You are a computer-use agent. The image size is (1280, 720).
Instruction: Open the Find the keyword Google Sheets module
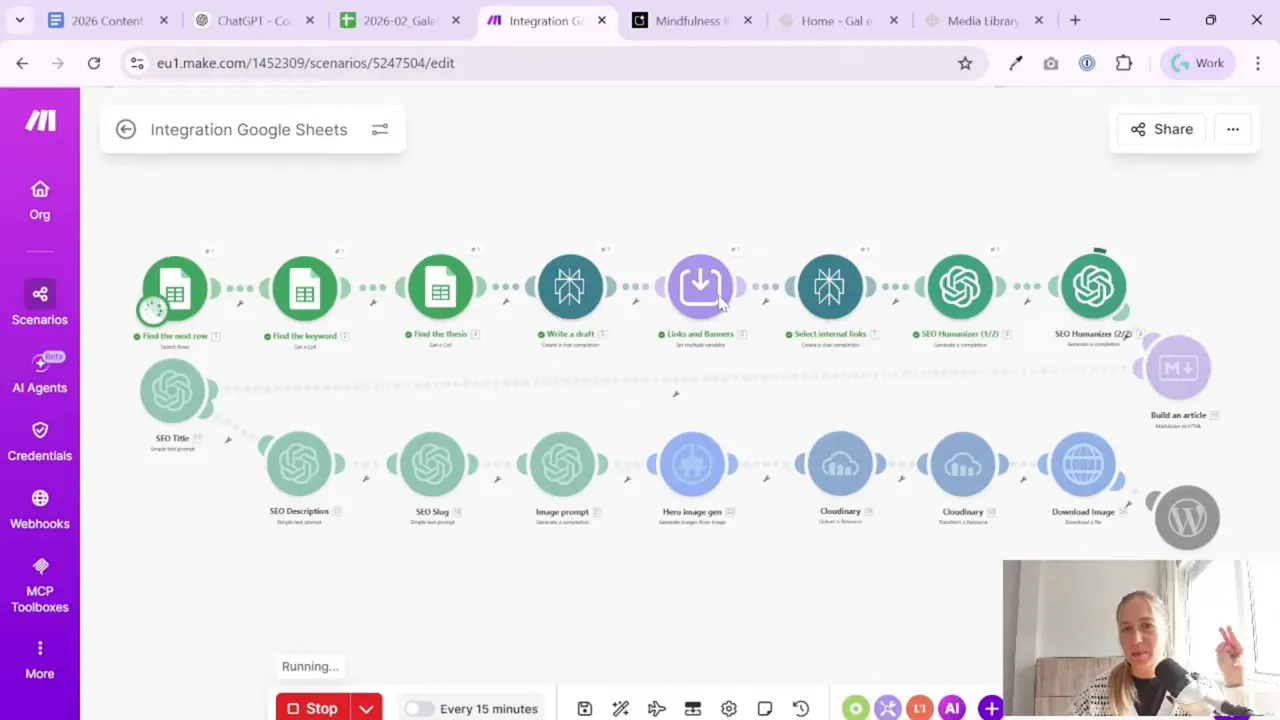305,289
